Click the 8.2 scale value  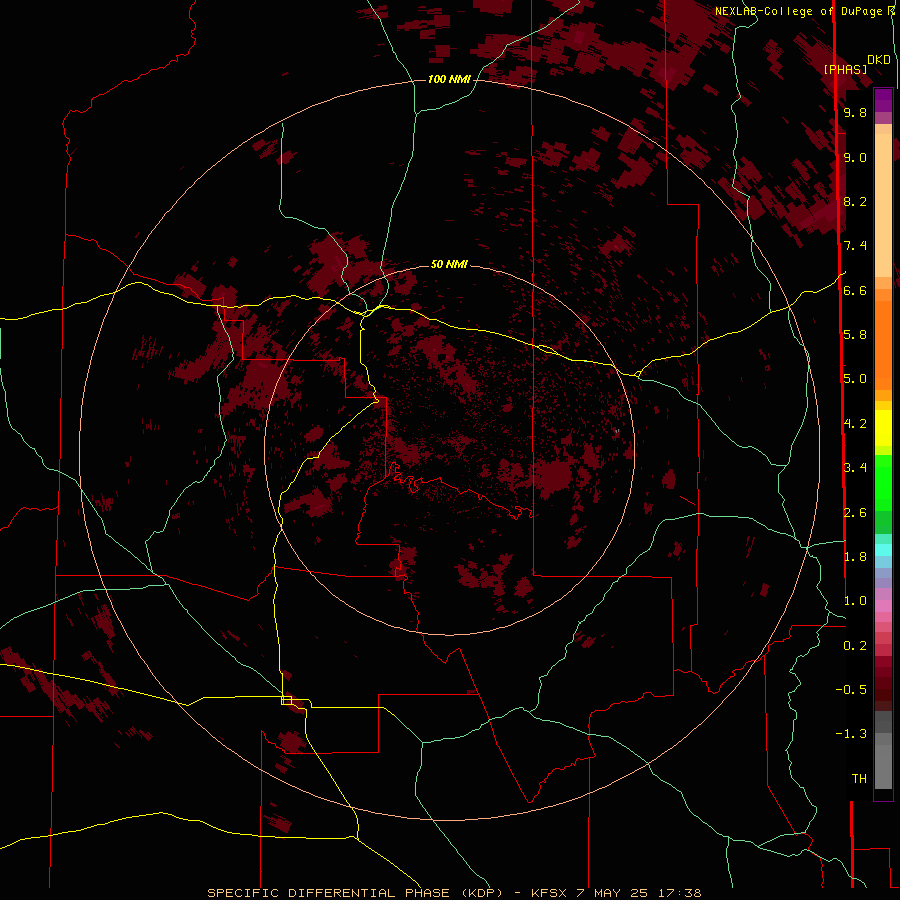click(x=855, y=201)
